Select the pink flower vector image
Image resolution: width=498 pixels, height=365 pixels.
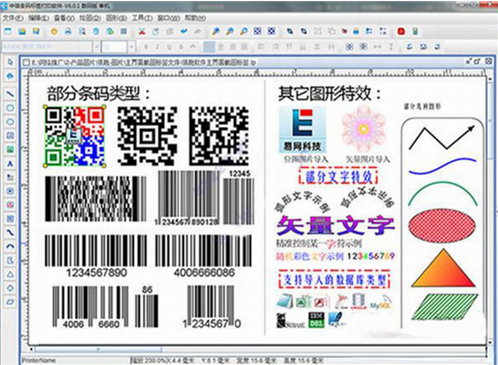click(x=364, y=129)
